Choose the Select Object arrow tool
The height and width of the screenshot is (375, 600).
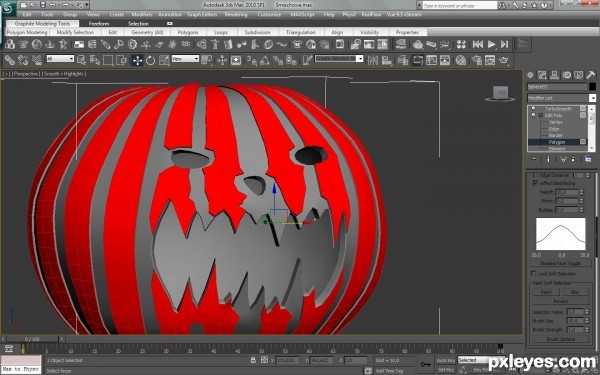tap(81, 60)
